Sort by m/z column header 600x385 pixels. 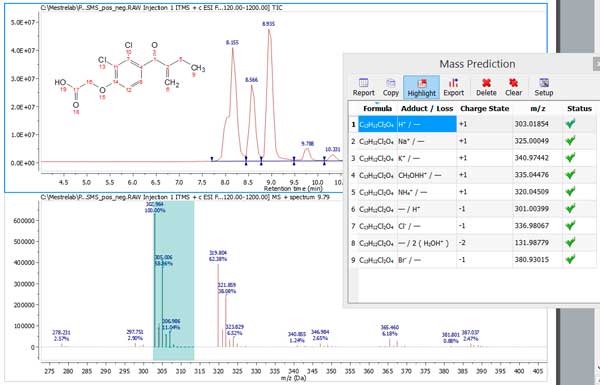[x=538, y=109]
